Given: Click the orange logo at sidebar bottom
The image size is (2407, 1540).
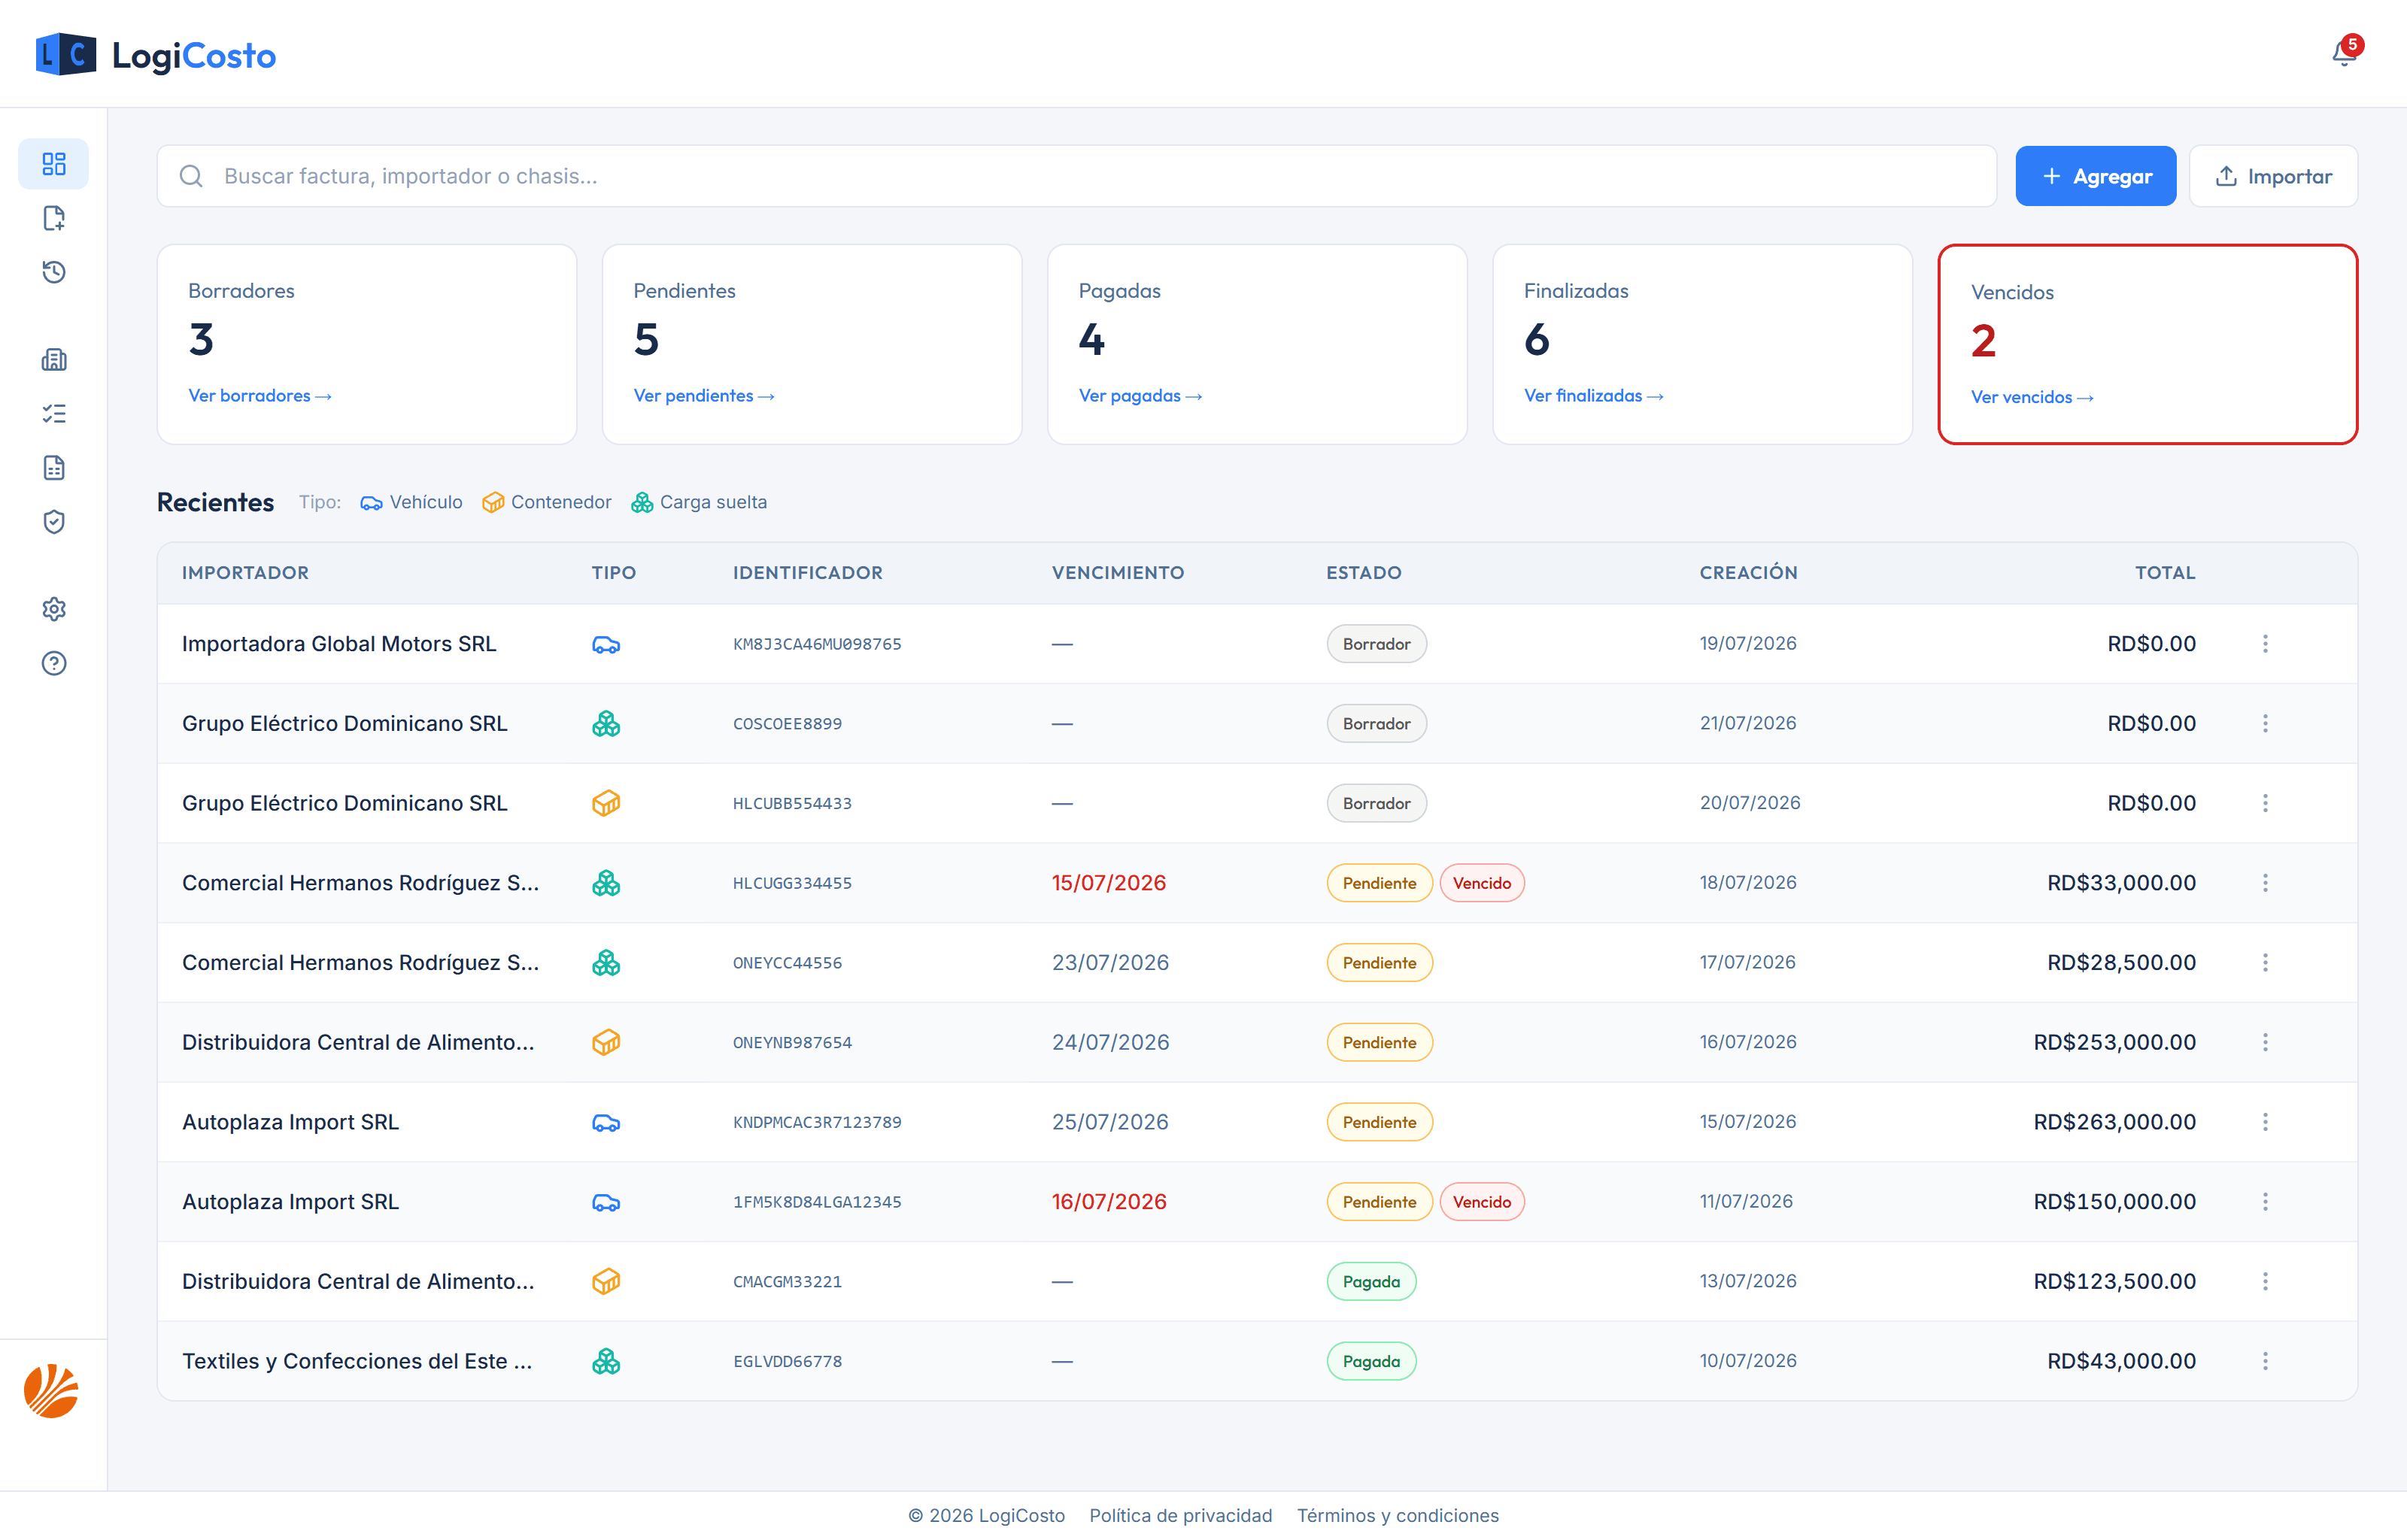Looking at the screenshot, I should (x=52, y=1391).
